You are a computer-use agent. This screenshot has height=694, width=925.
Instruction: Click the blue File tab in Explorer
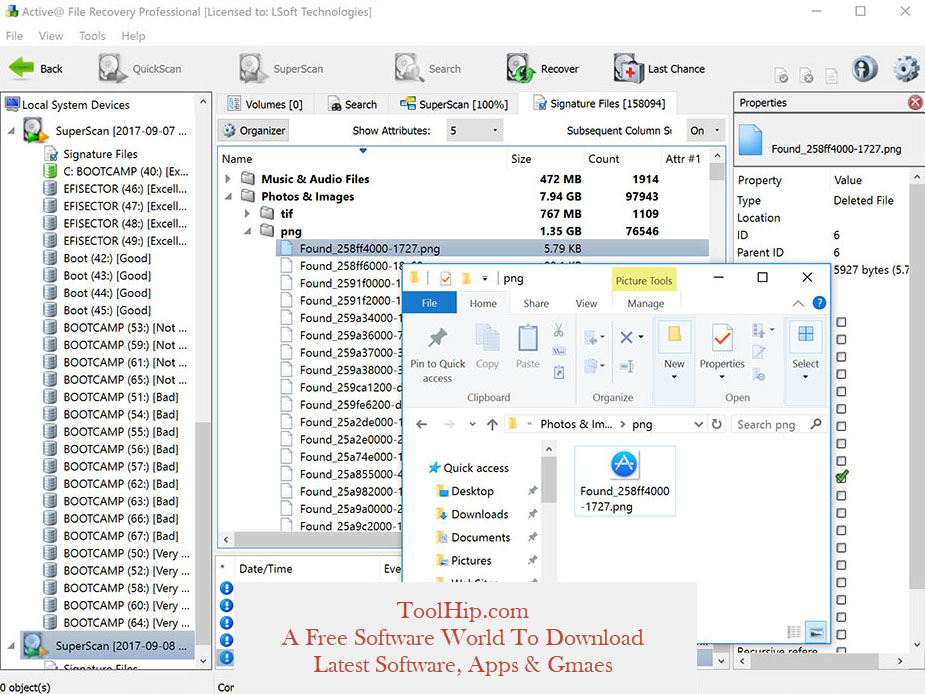(429, 303)
